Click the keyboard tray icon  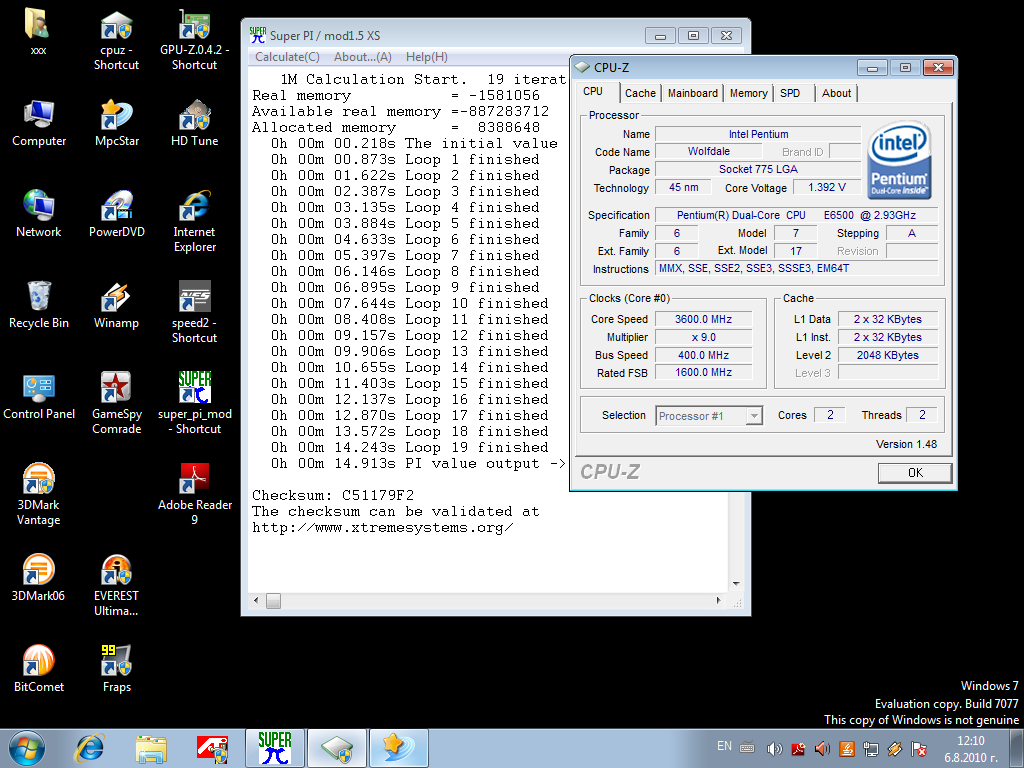[x=747, y=747]
